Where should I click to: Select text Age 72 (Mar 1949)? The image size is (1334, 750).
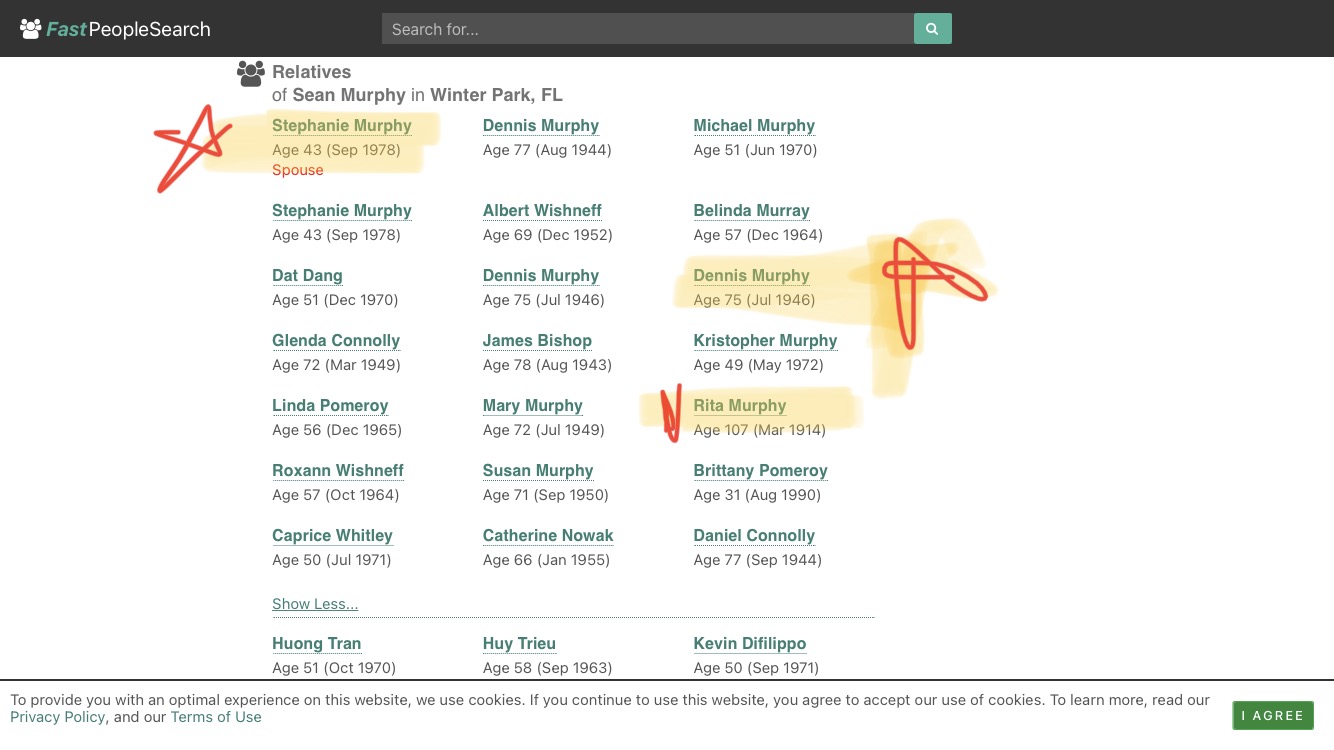(x=336, y=365)
